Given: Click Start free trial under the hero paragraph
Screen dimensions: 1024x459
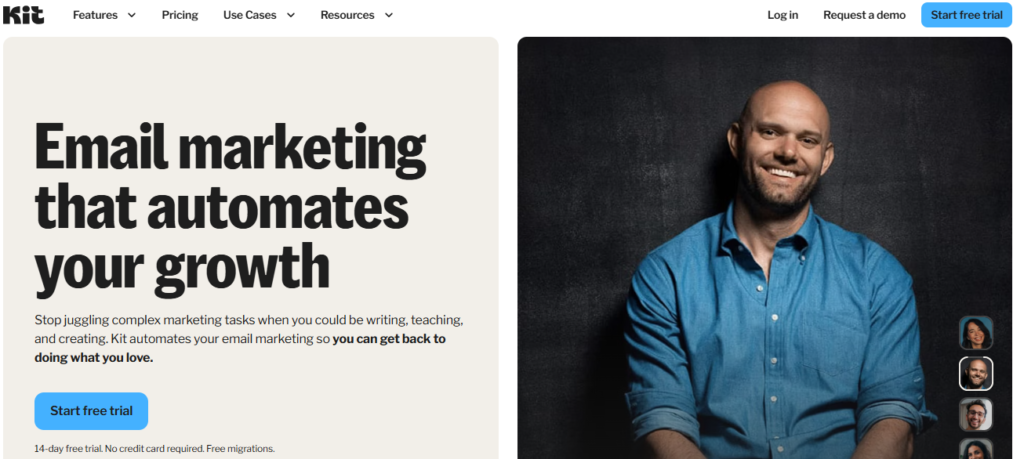Looking at the screenshot, I should coord(91,411).
